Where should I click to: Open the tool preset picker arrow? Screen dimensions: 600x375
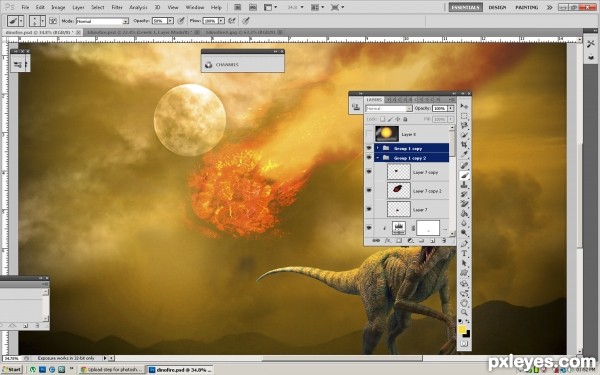click(x=21, y=21)
